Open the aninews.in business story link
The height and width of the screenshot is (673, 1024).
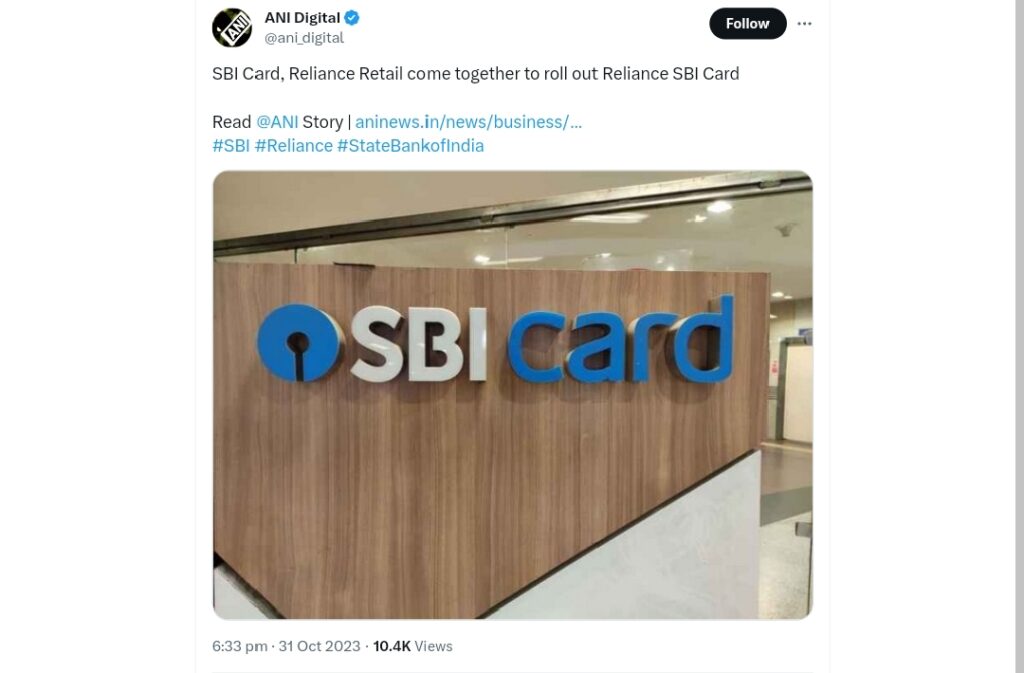coord(468,122)
